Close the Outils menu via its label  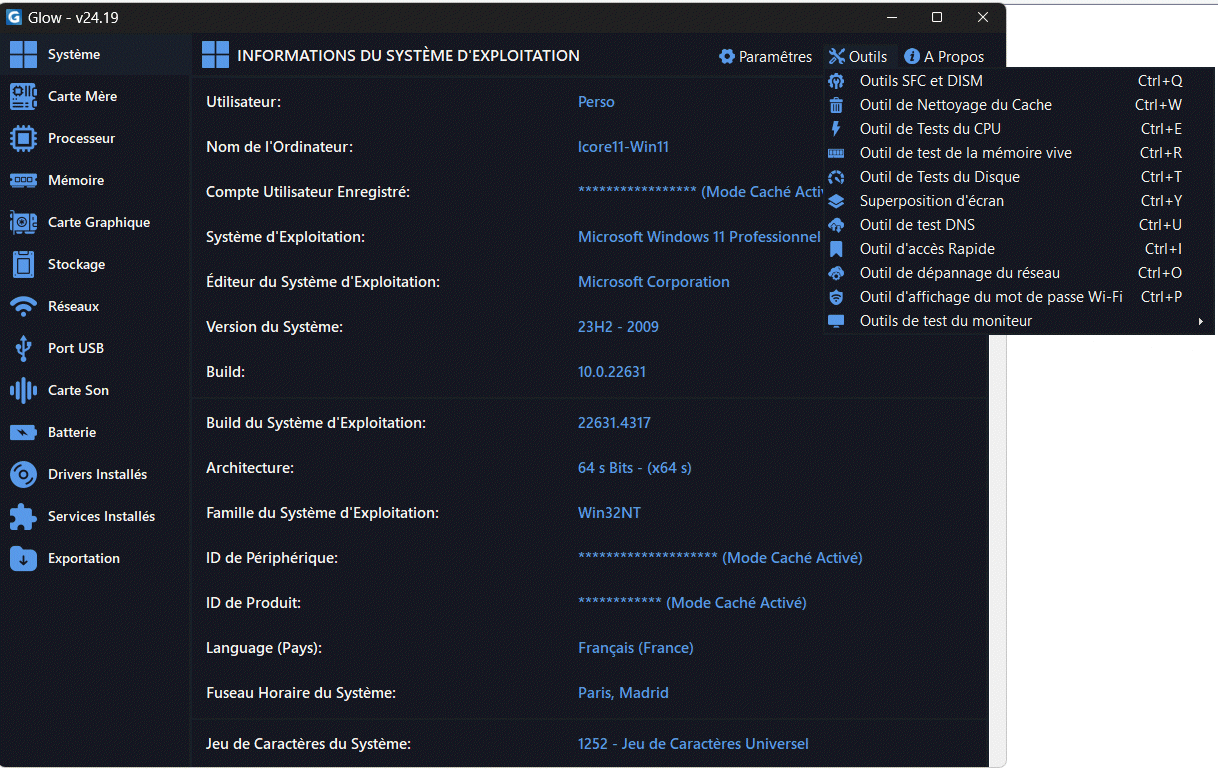(868, 57)
